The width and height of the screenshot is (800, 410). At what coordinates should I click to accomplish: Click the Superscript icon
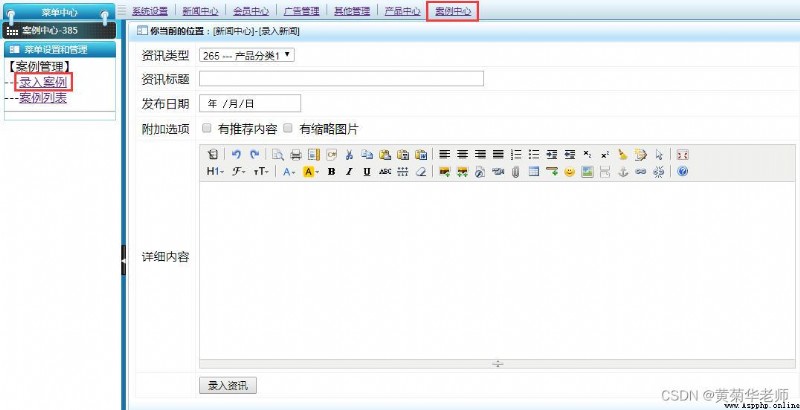[x=605, y=155]
